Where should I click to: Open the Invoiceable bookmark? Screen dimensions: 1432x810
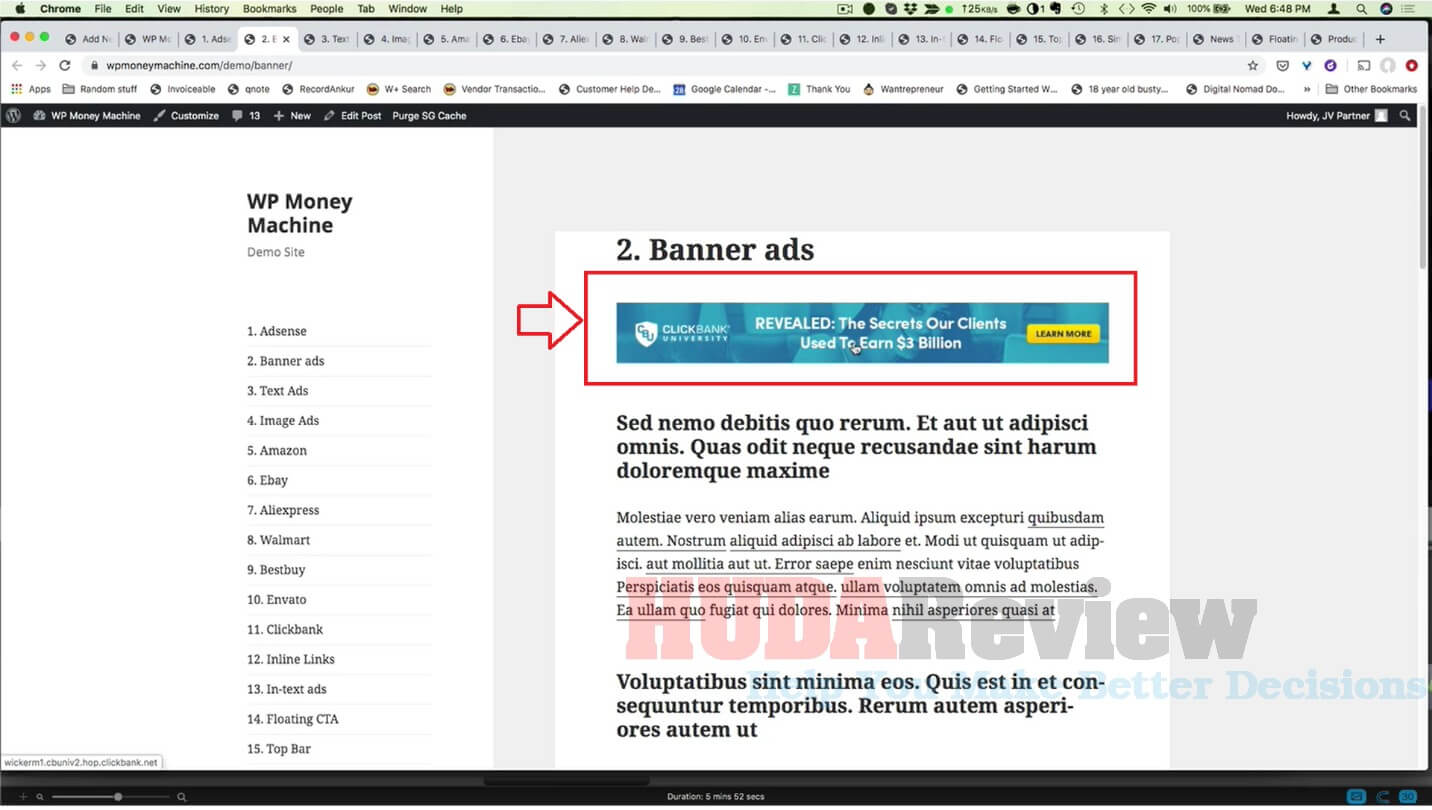tap(183, 89)
